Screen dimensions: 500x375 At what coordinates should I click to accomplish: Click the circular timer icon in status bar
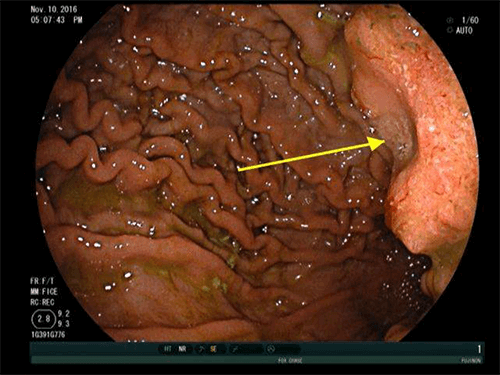pos(271,349)
